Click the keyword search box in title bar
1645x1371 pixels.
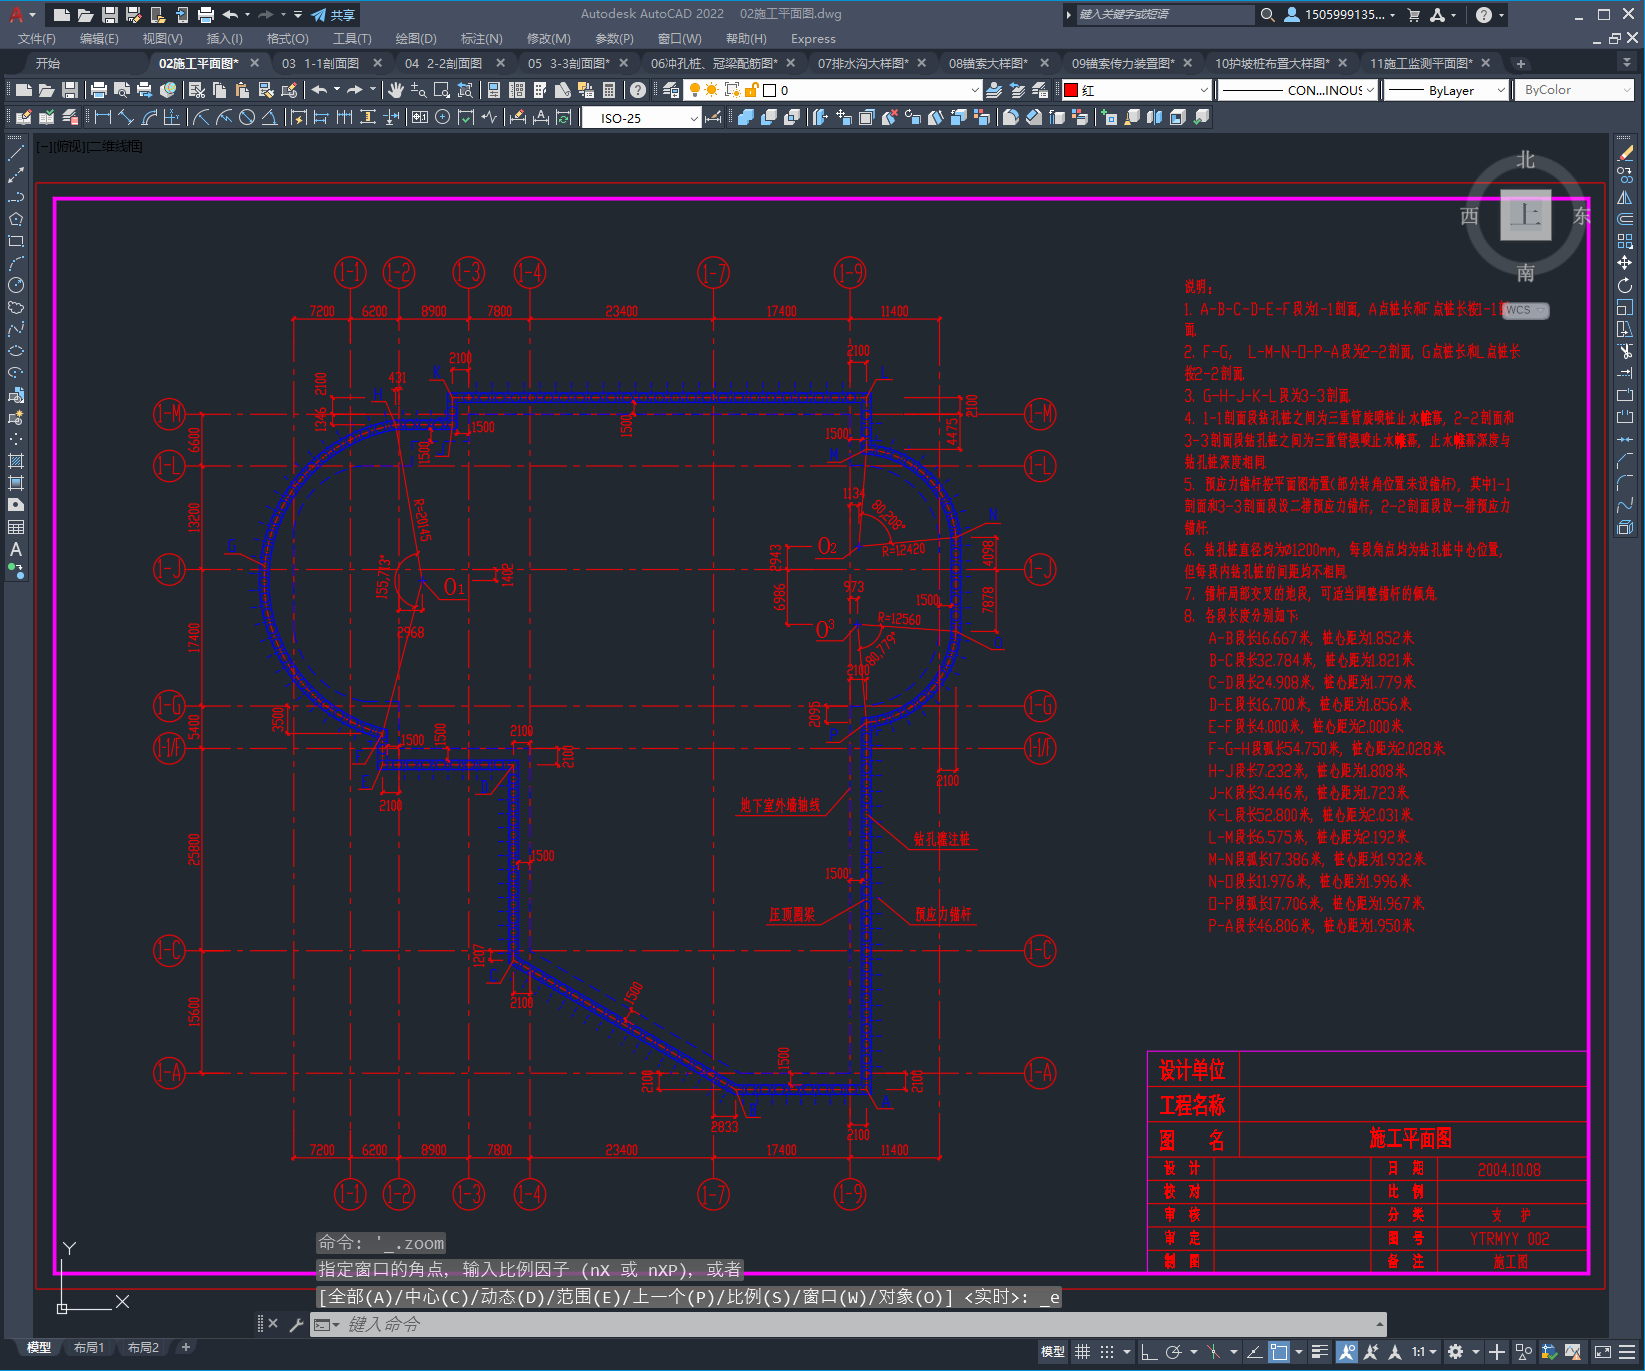click(1165, 15)
